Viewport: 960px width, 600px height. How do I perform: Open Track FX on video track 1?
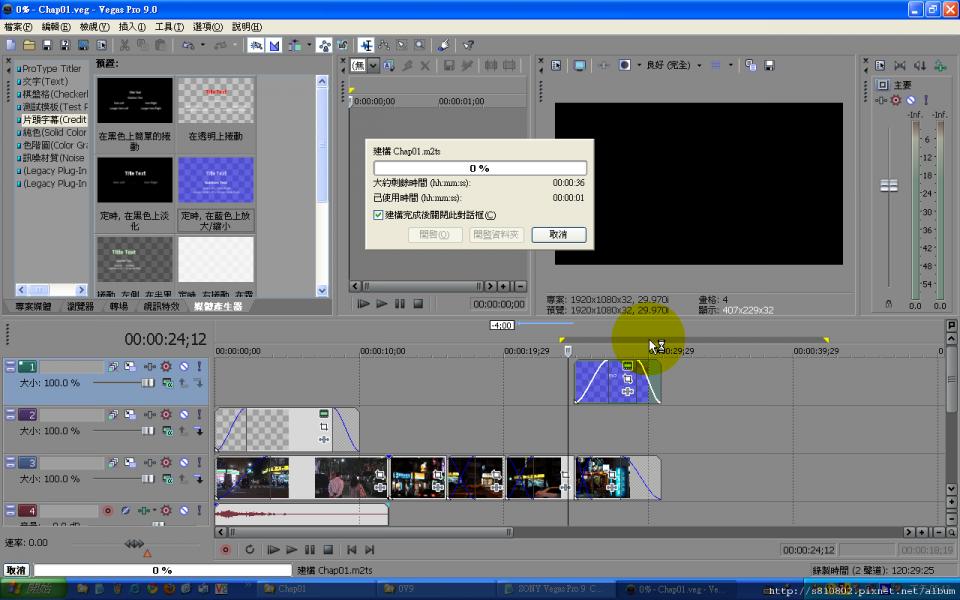pos(166,367)
